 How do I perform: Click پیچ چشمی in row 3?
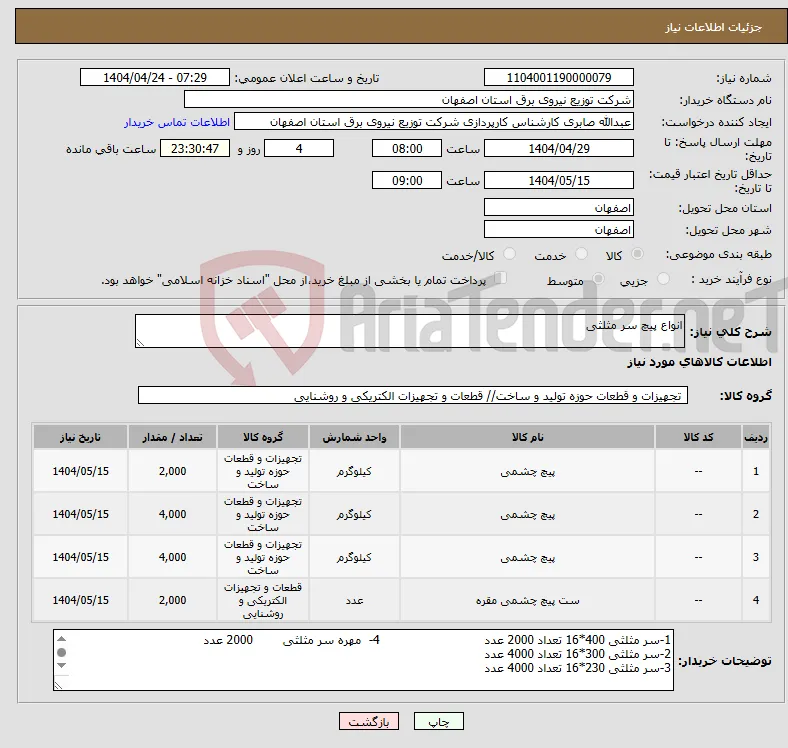(527, 557)
